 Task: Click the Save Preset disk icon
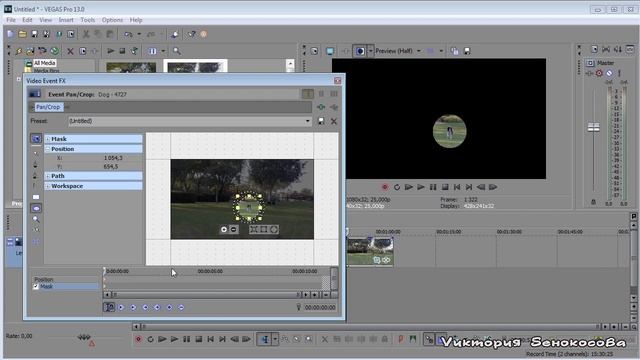coord(321,121)
